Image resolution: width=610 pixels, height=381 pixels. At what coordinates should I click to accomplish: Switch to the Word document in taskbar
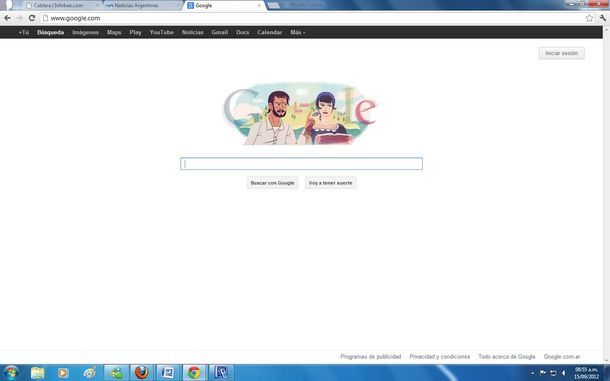pyautogui.click(x=168, y=373)
